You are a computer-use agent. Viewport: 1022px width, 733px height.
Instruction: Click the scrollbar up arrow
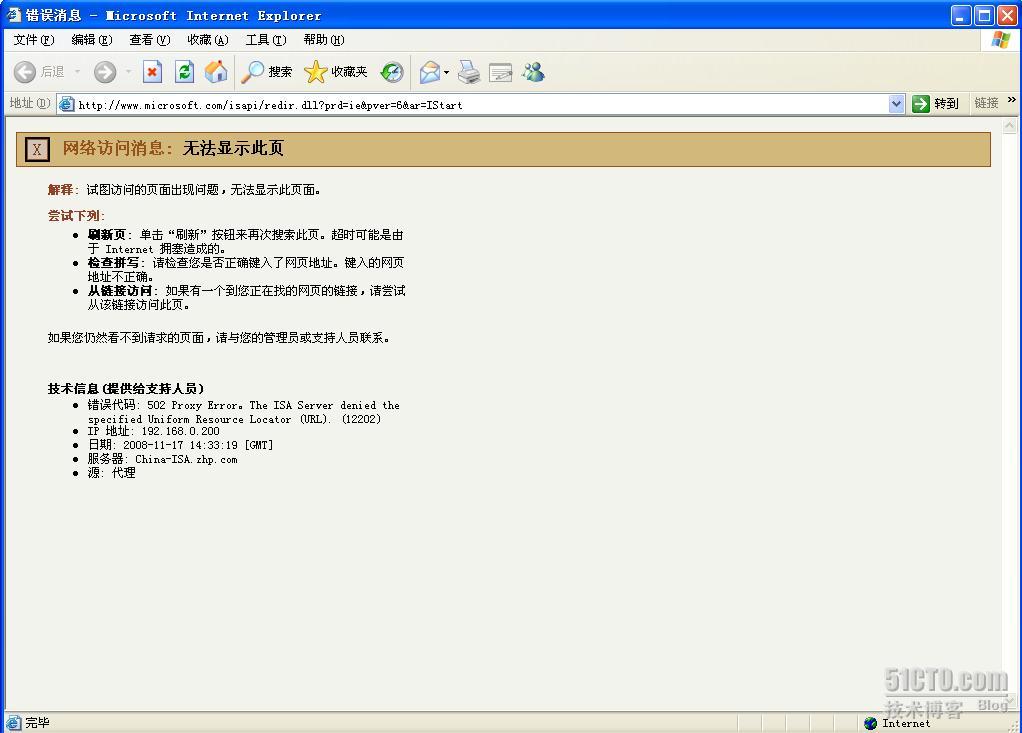(x=1010, y=126)
